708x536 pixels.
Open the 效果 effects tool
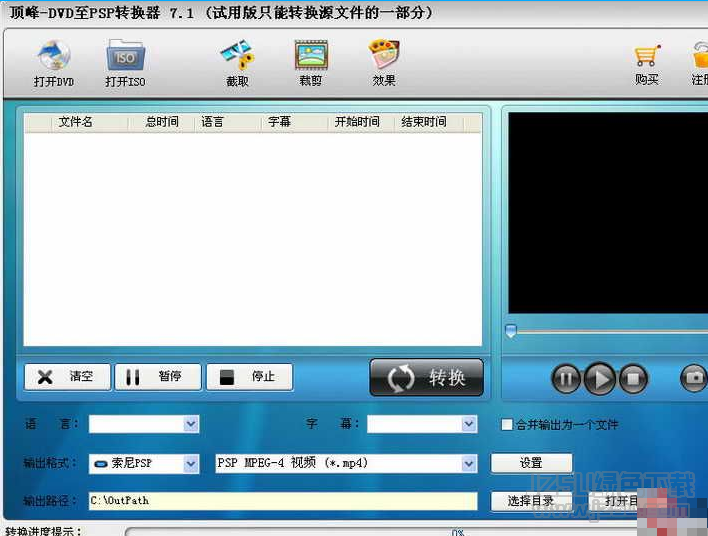(x=384, y=64)
